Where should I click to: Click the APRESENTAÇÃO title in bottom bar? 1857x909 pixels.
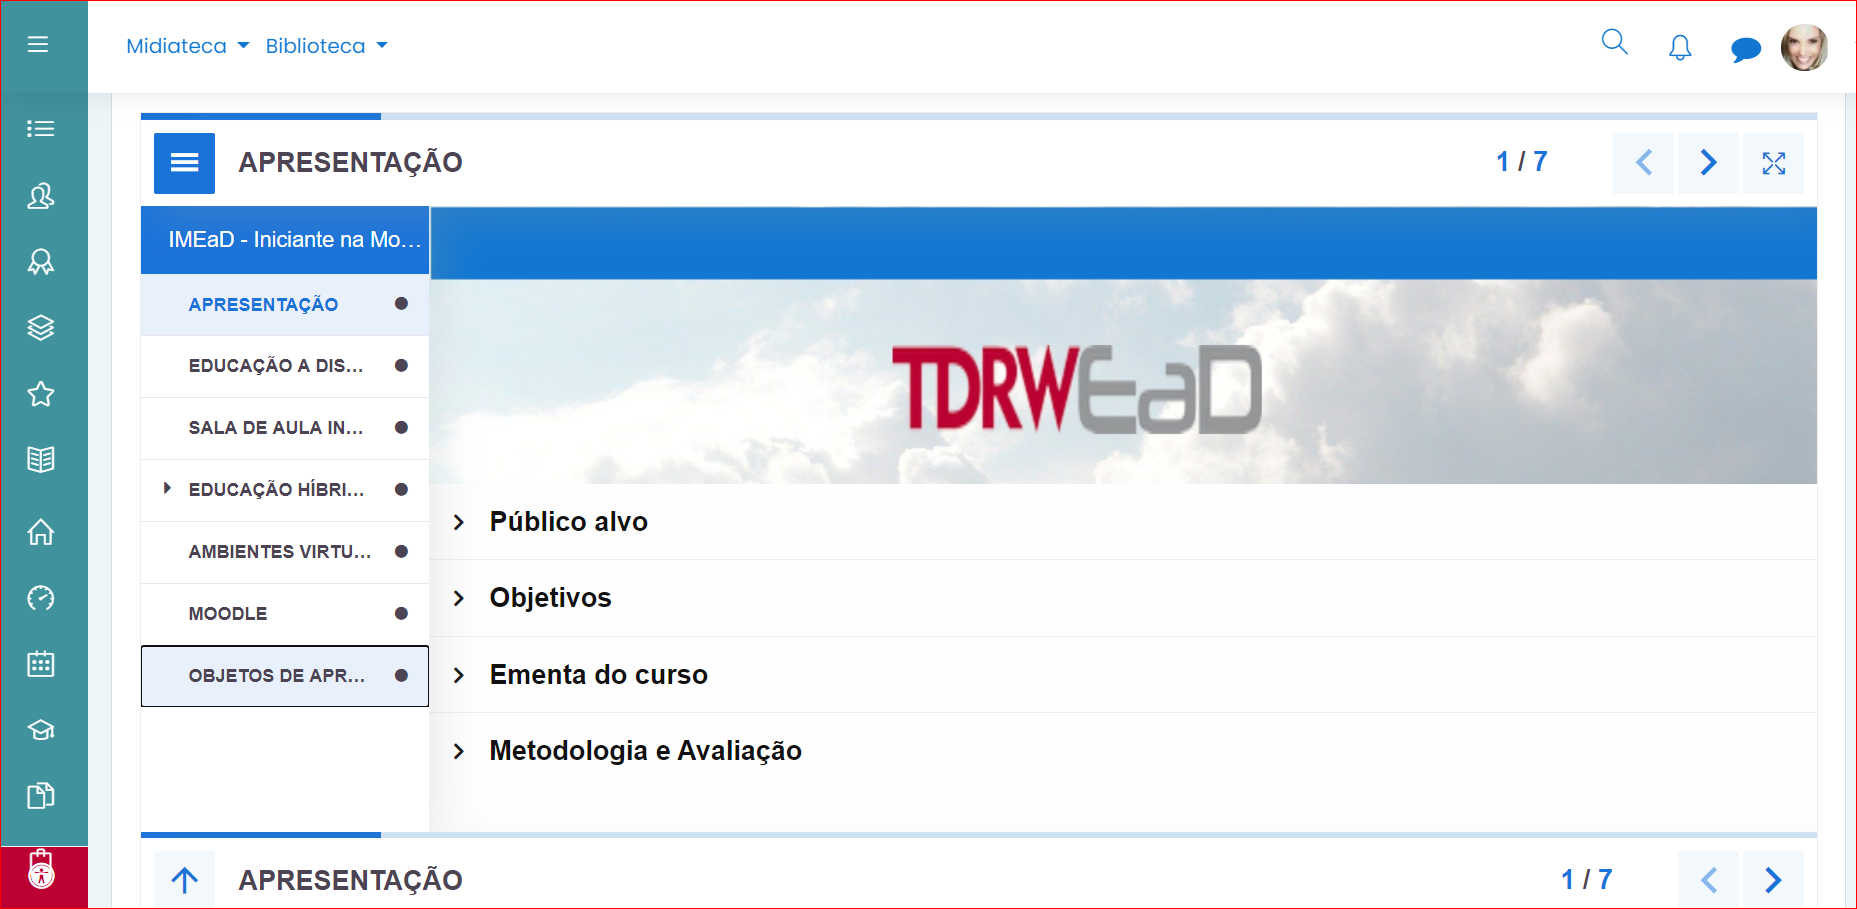[350, 880]
